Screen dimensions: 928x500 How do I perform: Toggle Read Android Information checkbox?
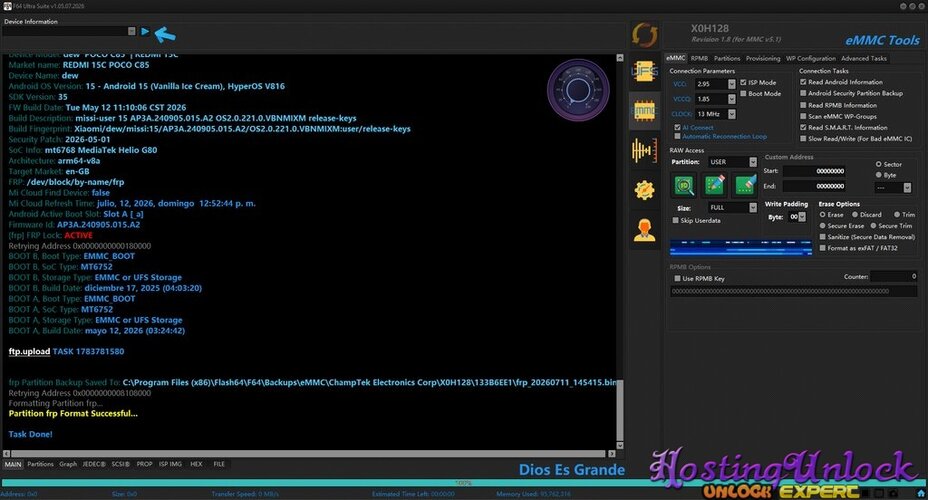click(803, 82)
